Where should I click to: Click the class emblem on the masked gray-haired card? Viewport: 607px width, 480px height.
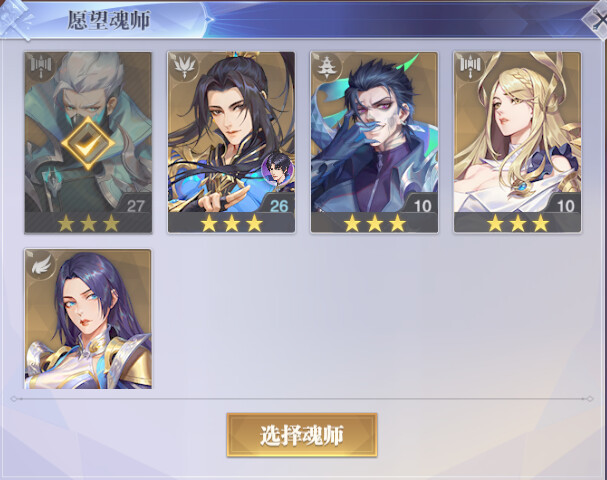point(41,66)
